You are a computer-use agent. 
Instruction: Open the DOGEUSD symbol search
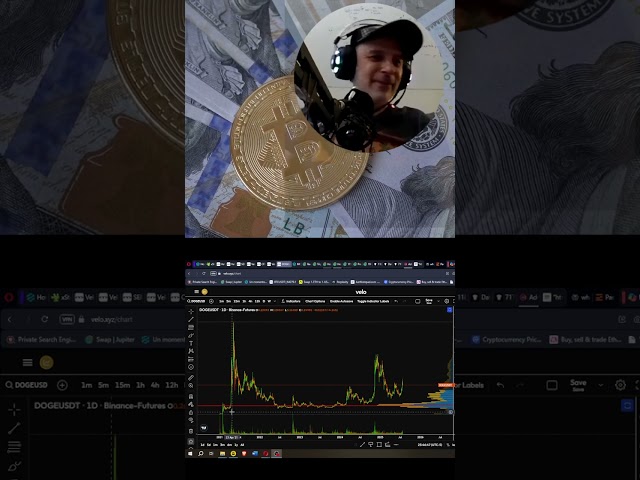[197, 300]
